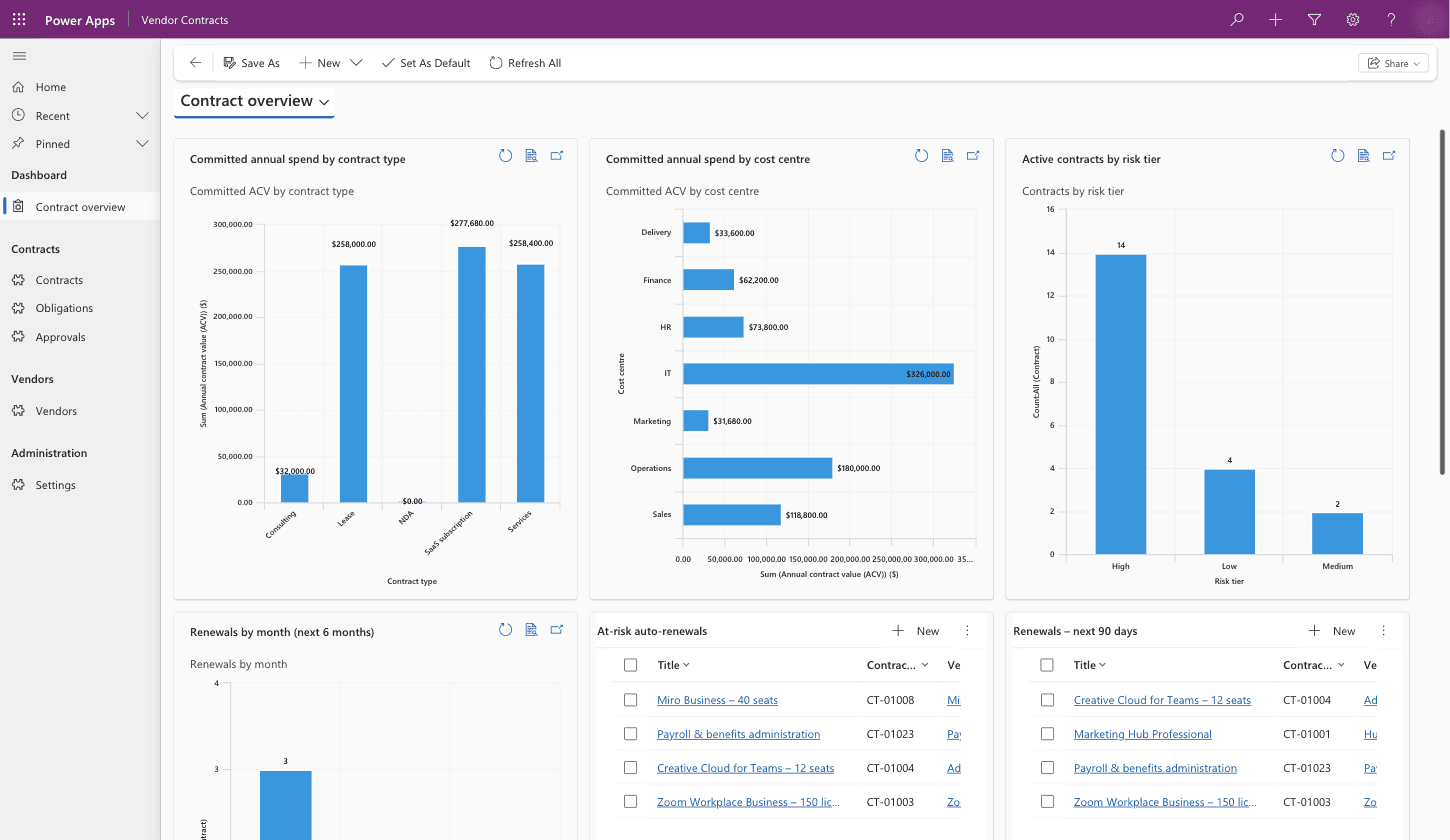Select all rows in Renewals – next 90 days
This screenshot has width=1450, height=840.
click(1047, 665)
